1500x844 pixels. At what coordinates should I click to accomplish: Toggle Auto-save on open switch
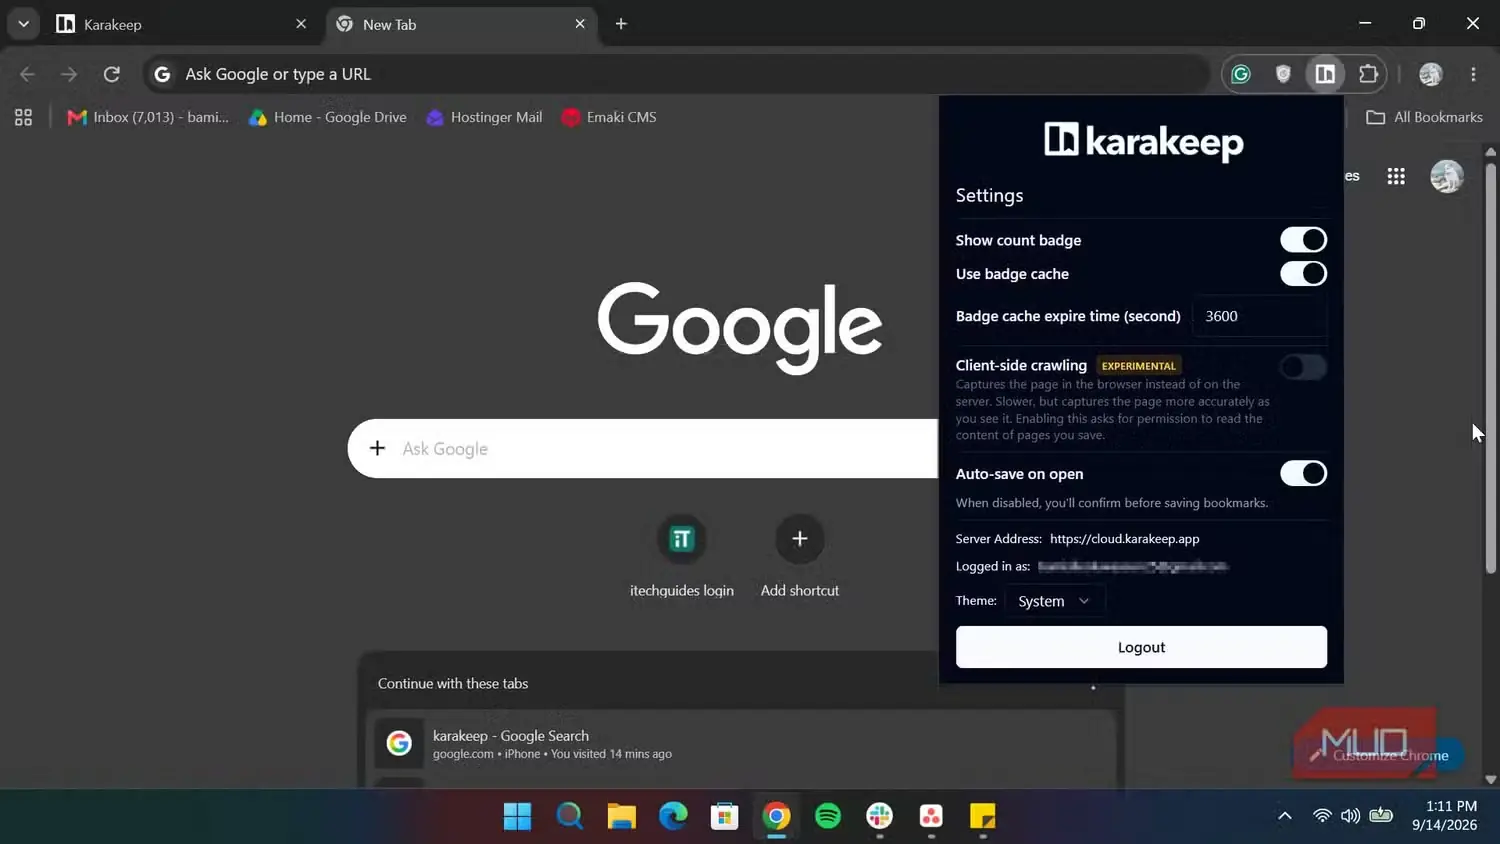tap(1303, 473)
